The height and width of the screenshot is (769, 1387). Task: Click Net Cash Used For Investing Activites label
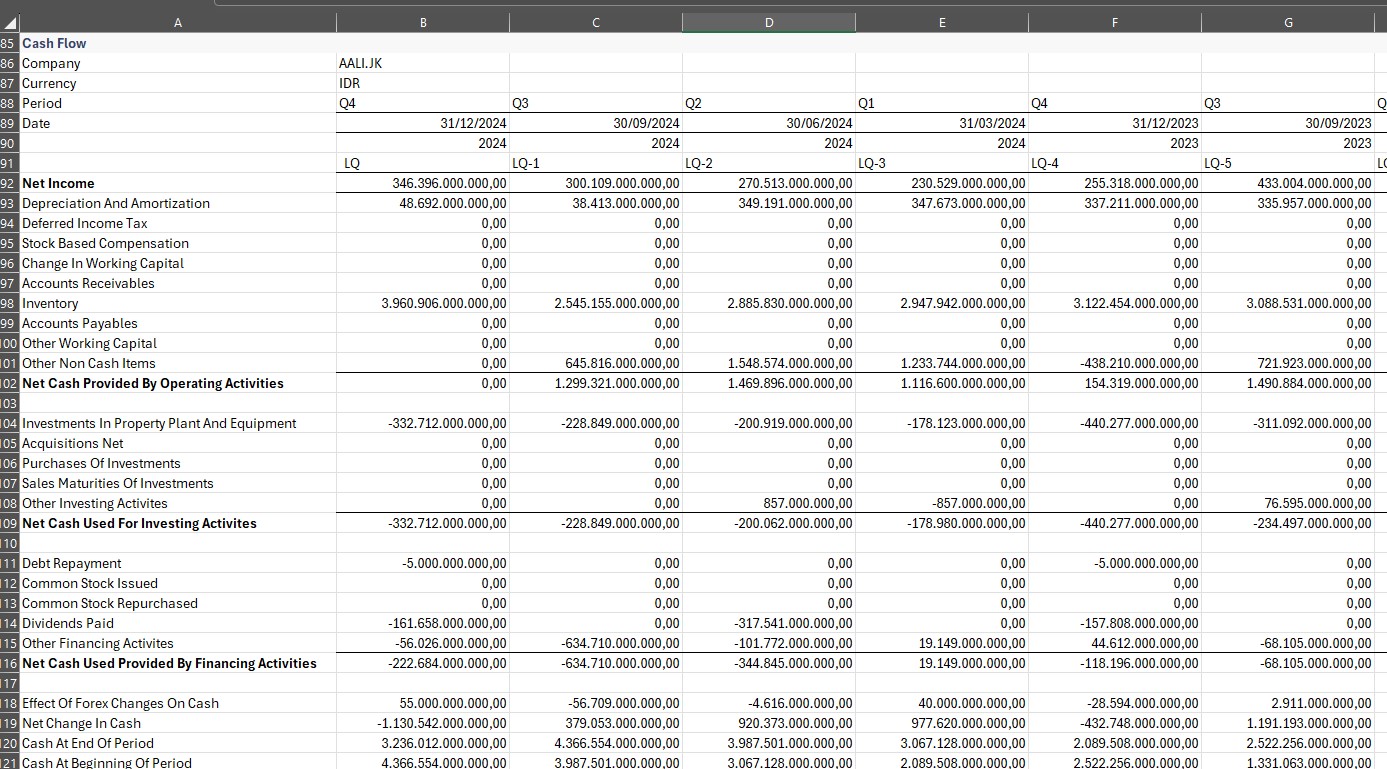coord(139,523)
